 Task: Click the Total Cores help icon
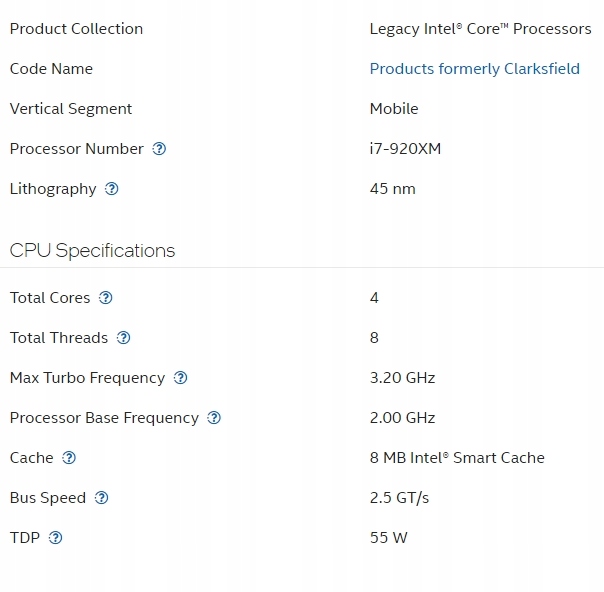[105, 298]
